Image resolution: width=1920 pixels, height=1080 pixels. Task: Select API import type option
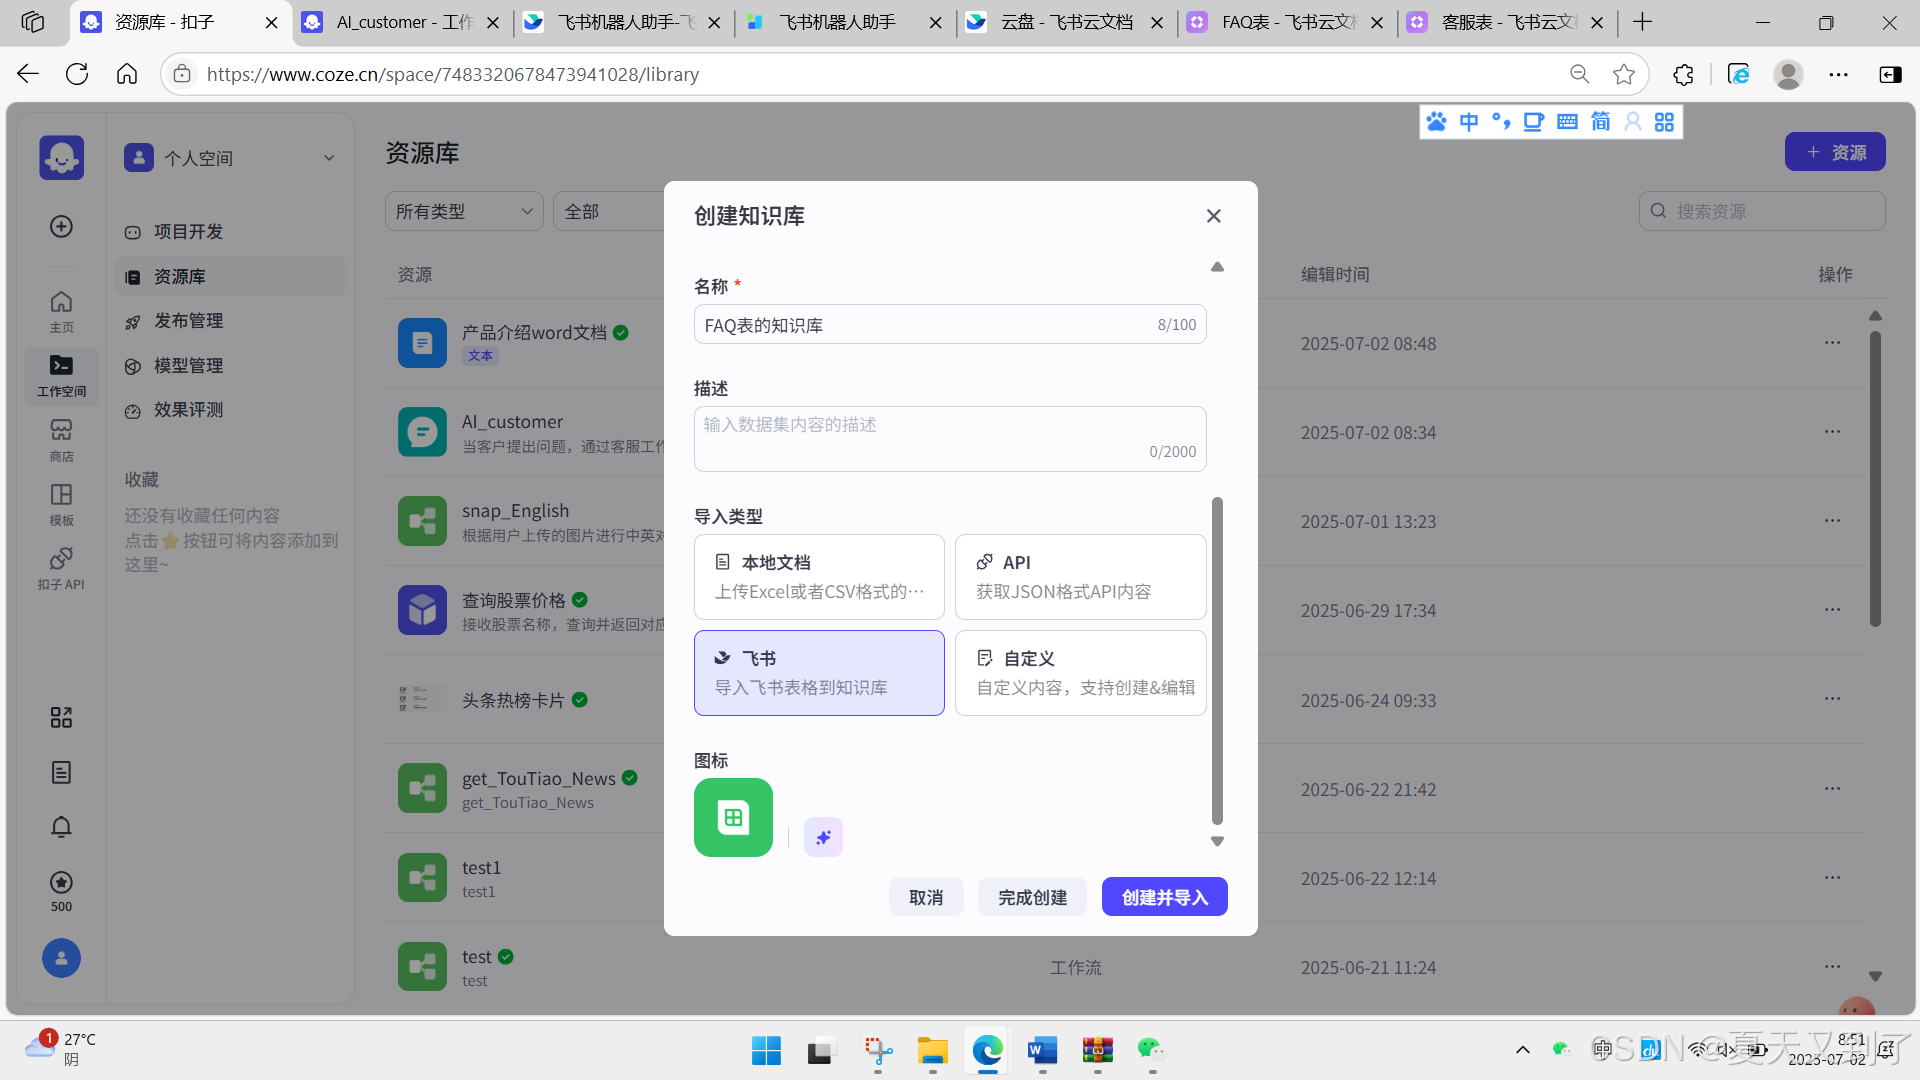tap(1080, 577)
